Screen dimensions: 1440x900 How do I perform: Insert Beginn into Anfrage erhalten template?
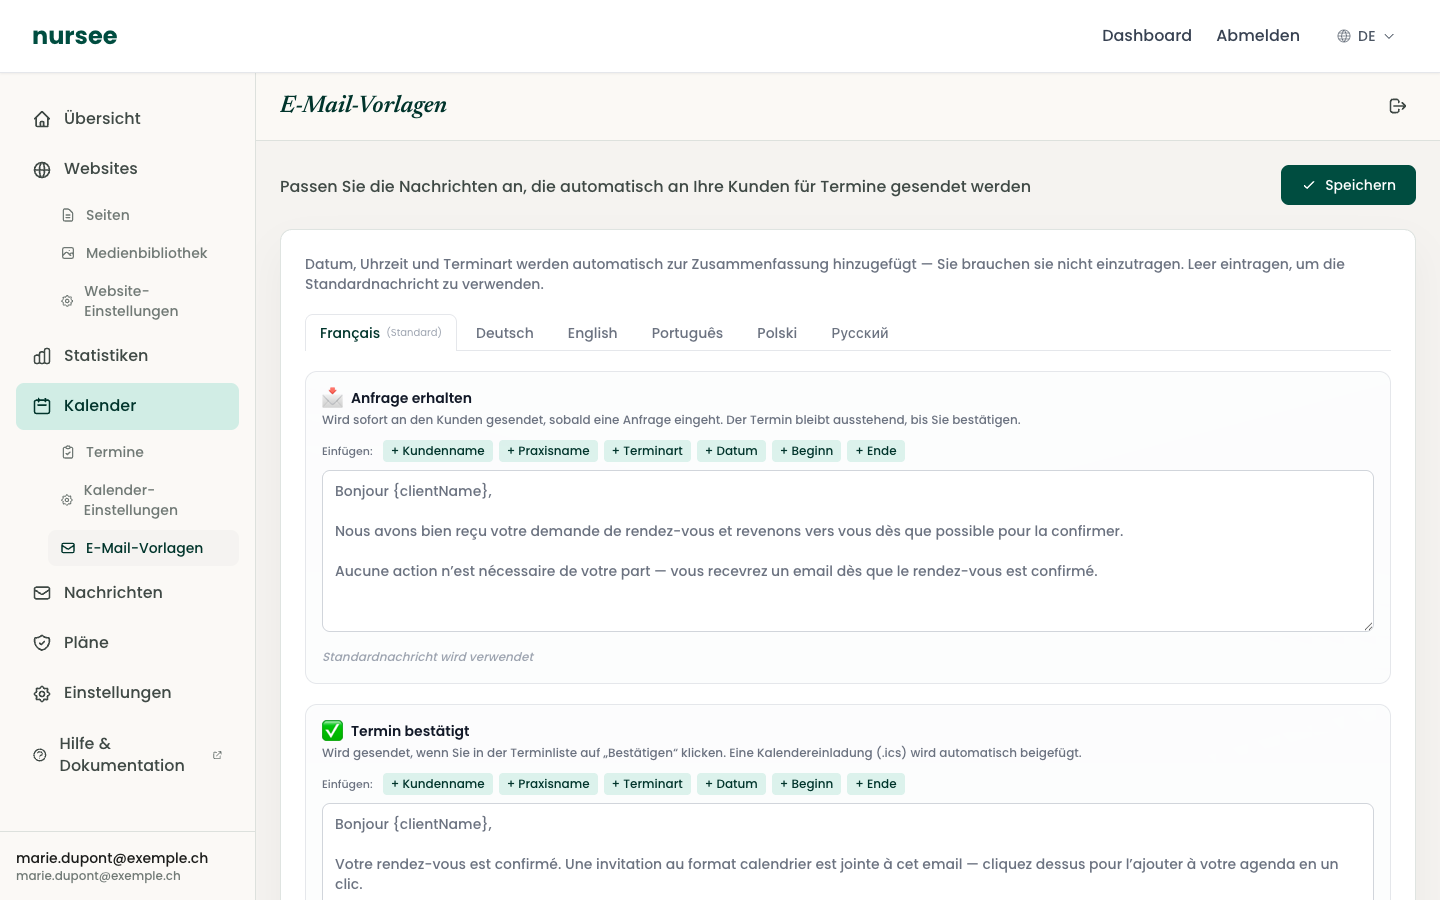(806, 451)
